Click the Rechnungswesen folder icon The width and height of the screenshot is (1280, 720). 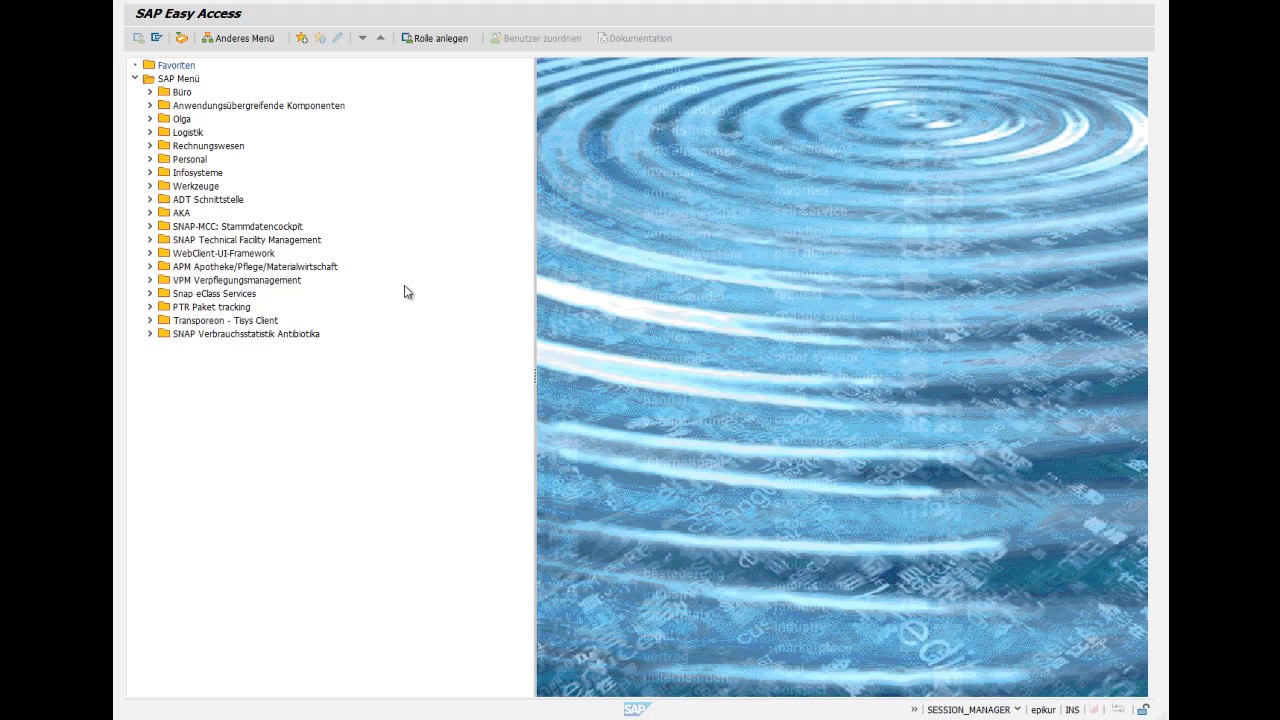[164, 146]
